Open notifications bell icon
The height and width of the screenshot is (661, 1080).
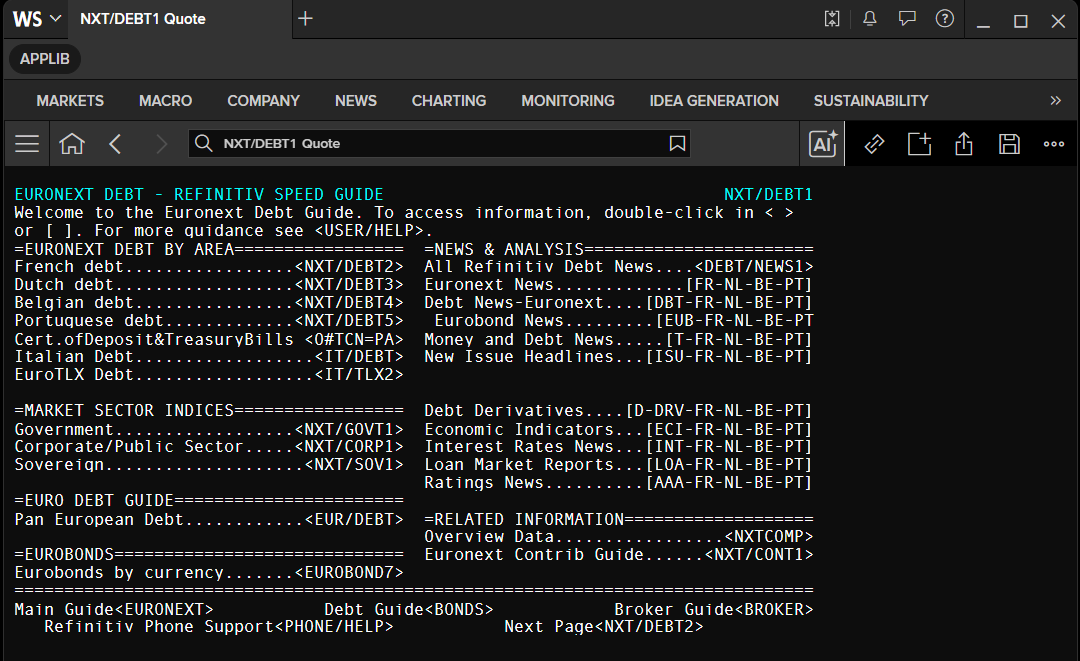(870, 19)
